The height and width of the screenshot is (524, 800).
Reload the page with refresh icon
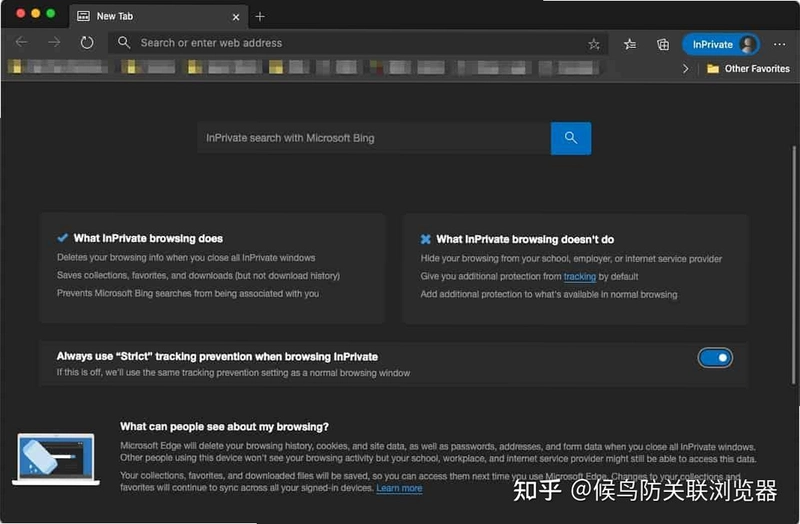(x=87, y=43)
